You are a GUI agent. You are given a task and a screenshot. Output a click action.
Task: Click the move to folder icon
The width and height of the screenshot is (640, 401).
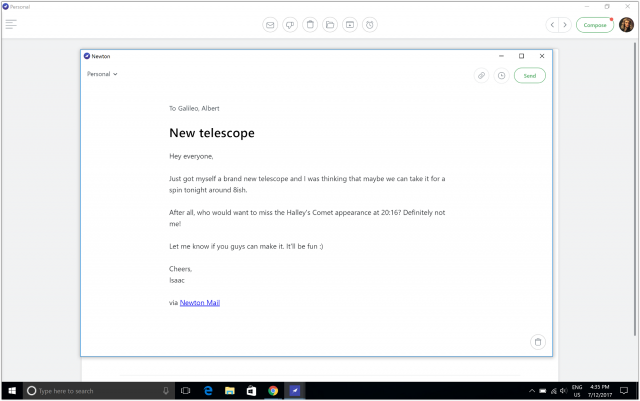pos(330,24)
